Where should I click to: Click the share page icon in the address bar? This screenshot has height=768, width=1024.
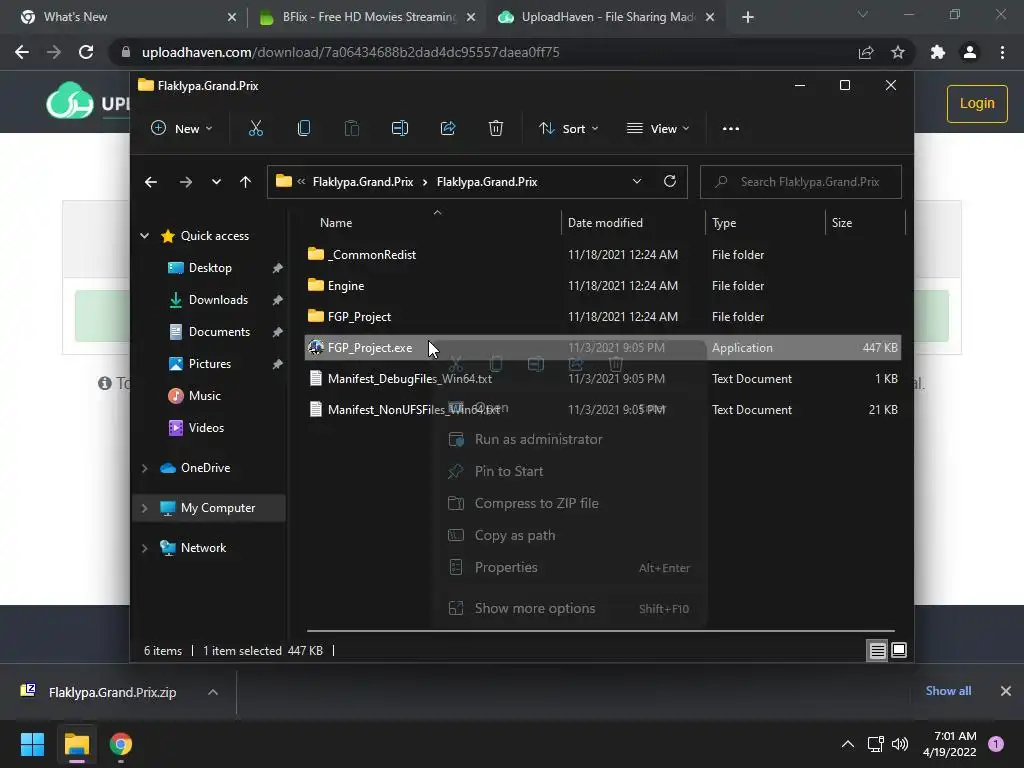pyautogui.click(x=866, y=52)
